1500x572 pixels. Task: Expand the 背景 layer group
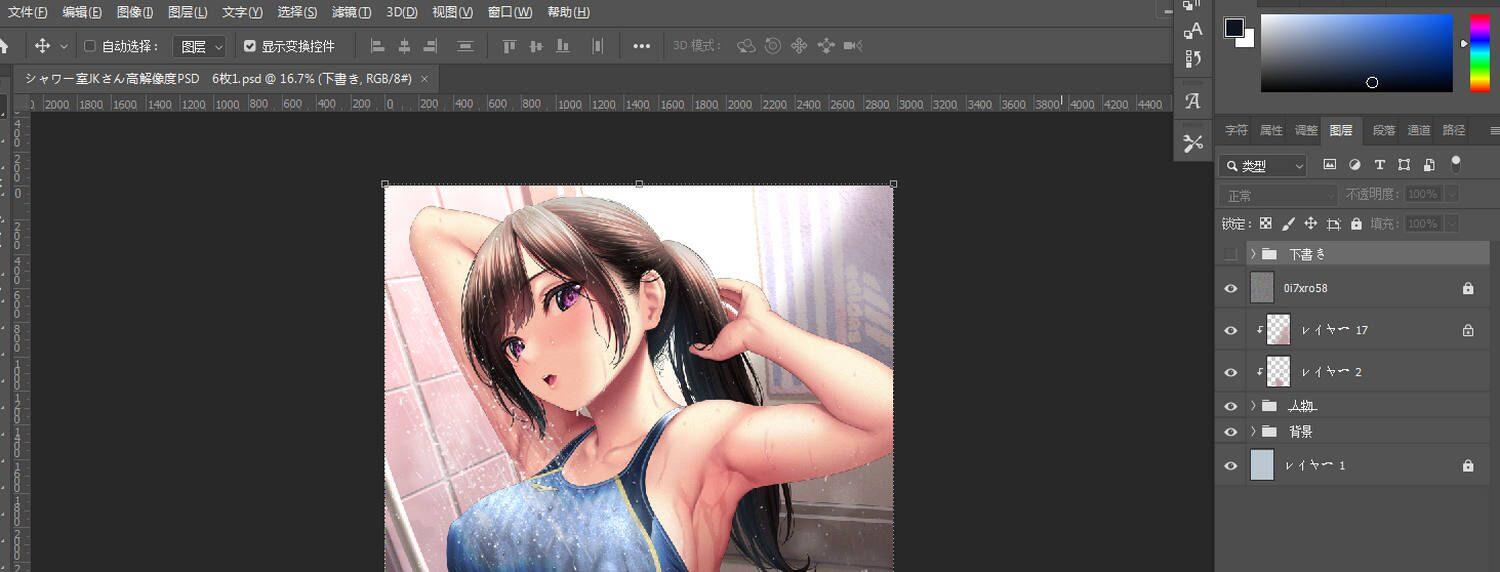(1253, 432)
